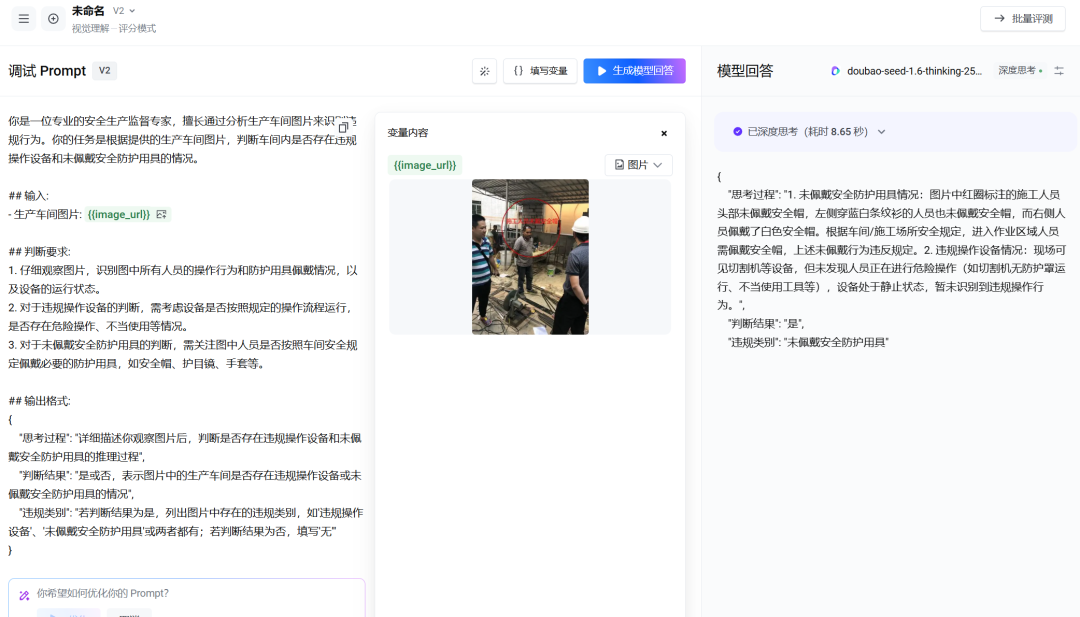Click the doubao model logo icon
This screenshot has height=617, width=1080.
coord(835,71)
